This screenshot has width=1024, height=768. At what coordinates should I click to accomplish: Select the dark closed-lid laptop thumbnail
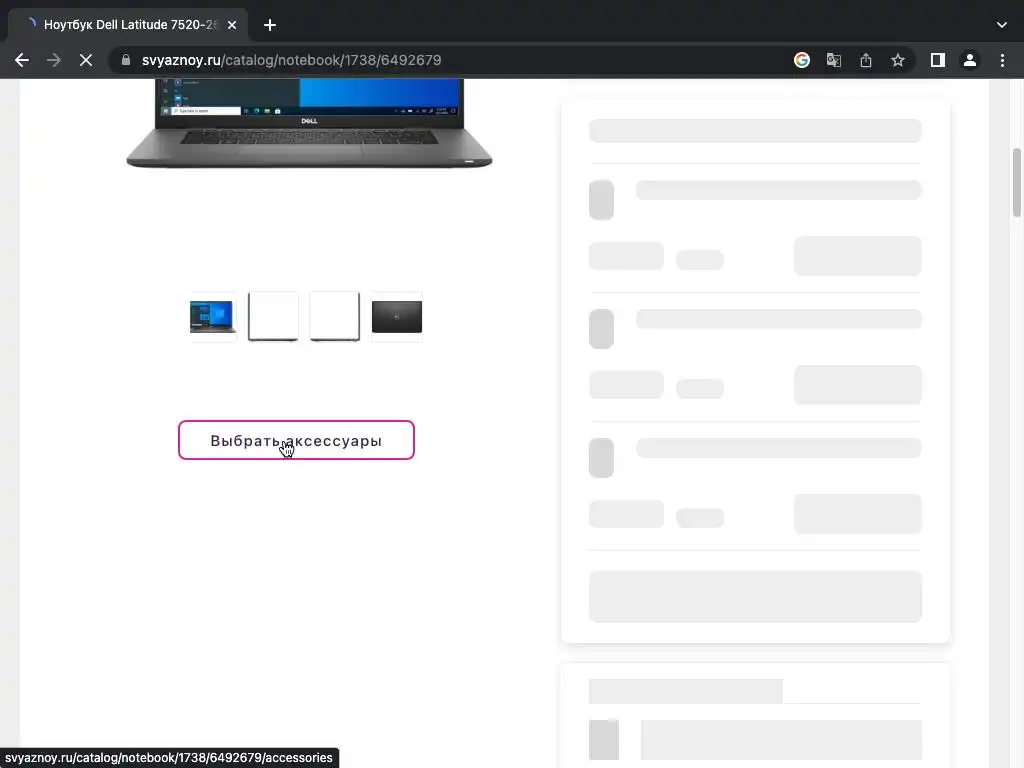tap(396, 317)
